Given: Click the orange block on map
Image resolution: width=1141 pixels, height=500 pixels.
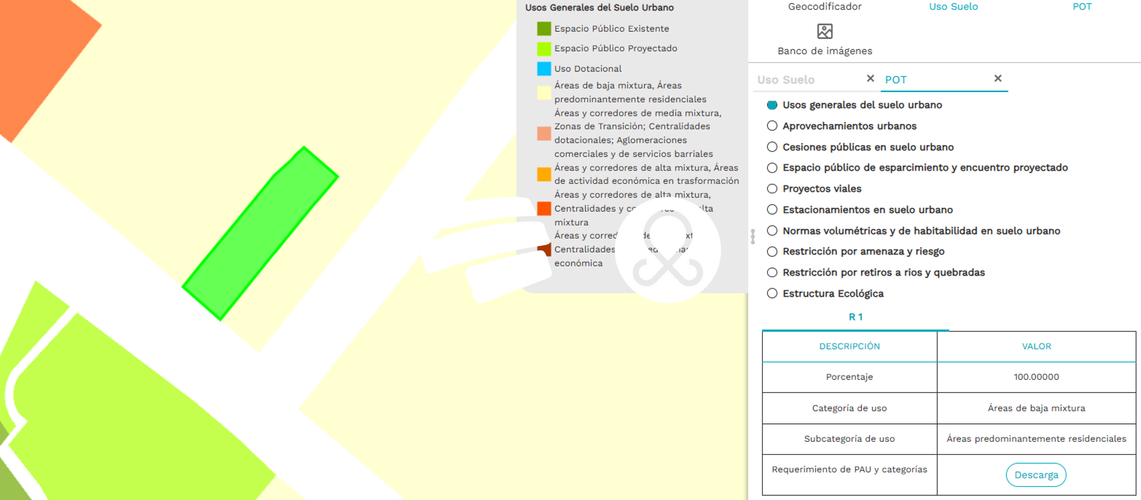Looking at the screenshot, I should pos(40,58).
